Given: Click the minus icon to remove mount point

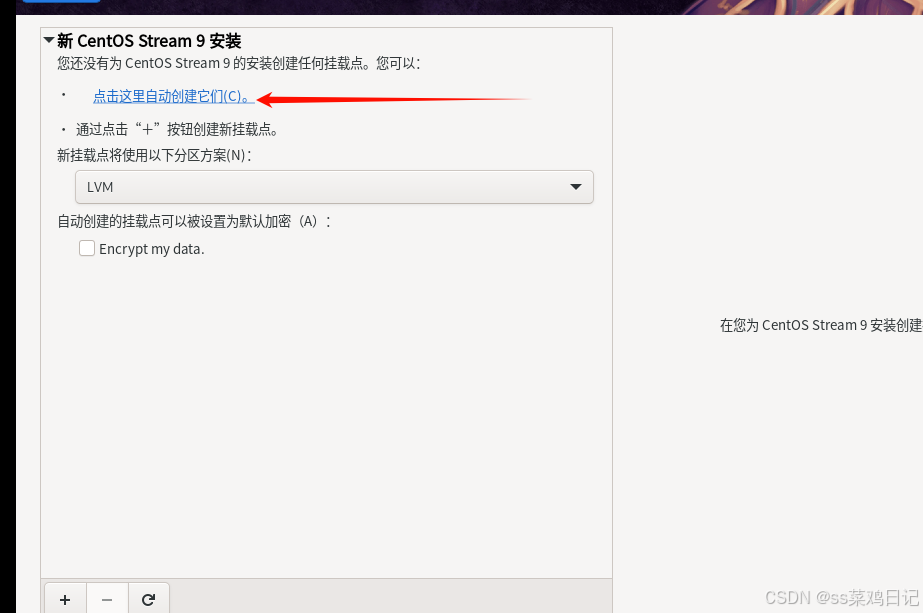Looking at the screenshot, I should (107, 599).
